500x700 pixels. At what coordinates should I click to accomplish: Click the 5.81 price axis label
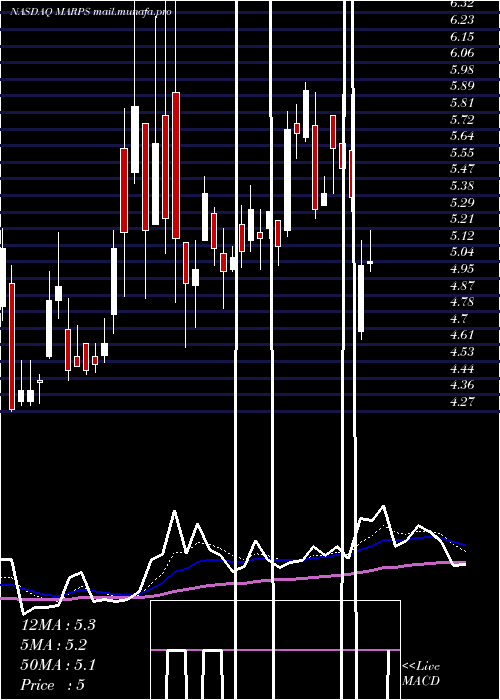pos(462,103)
